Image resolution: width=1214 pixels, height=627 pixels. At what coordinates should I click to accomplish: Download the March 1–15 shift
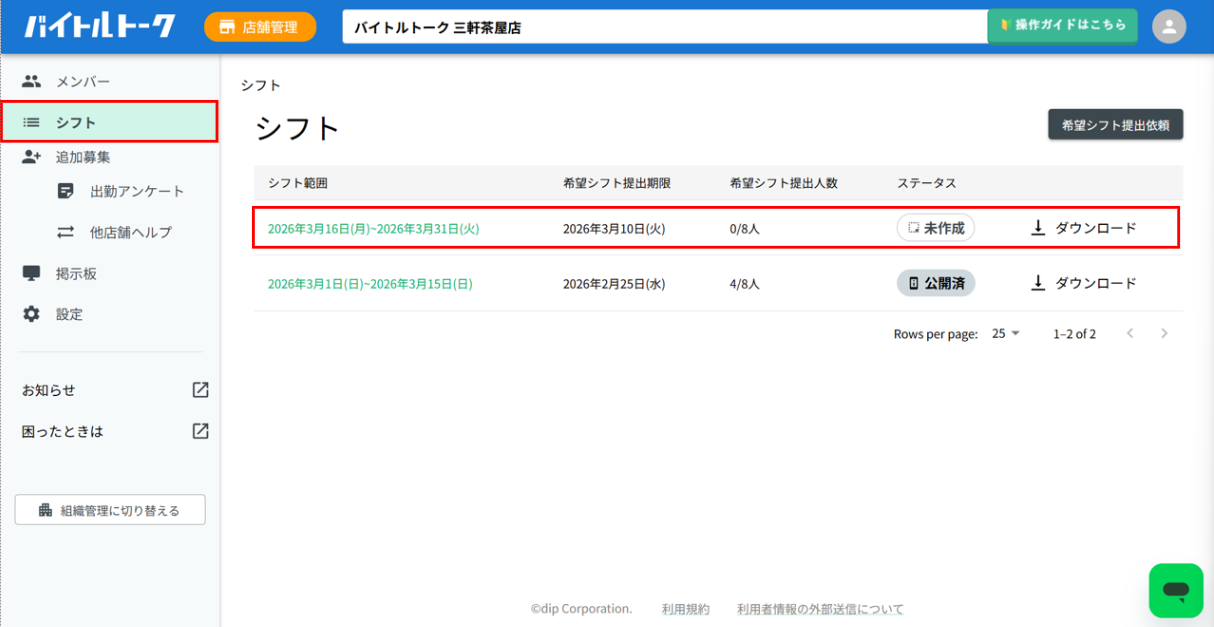1084,283
